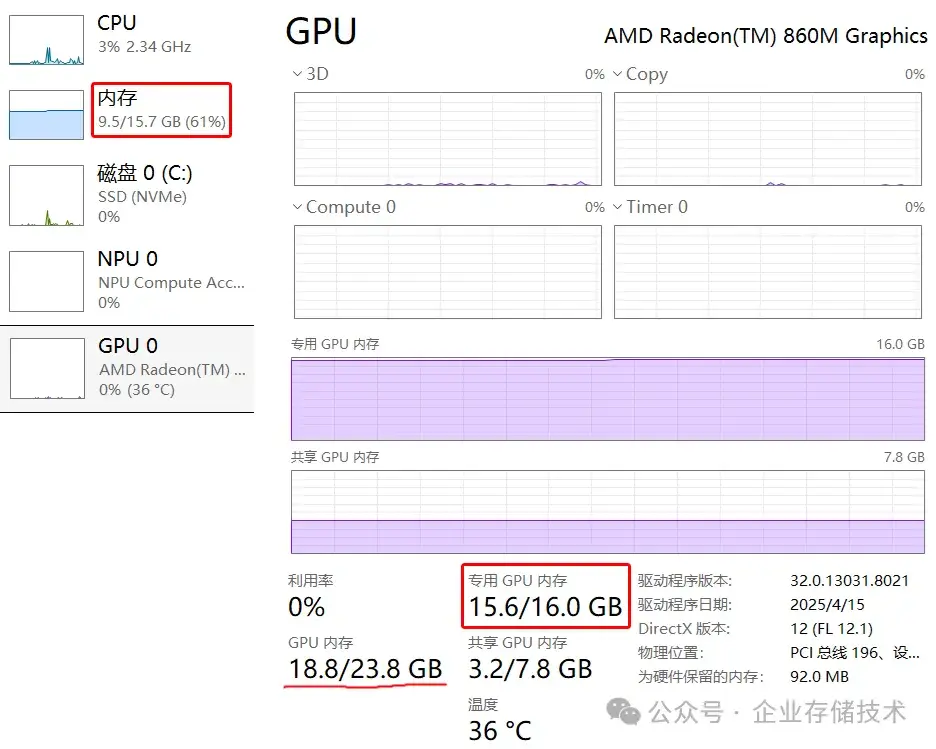Click the memory usage mini graph
The height and width of the screenshot is (749, 936).
click(45, 112)
